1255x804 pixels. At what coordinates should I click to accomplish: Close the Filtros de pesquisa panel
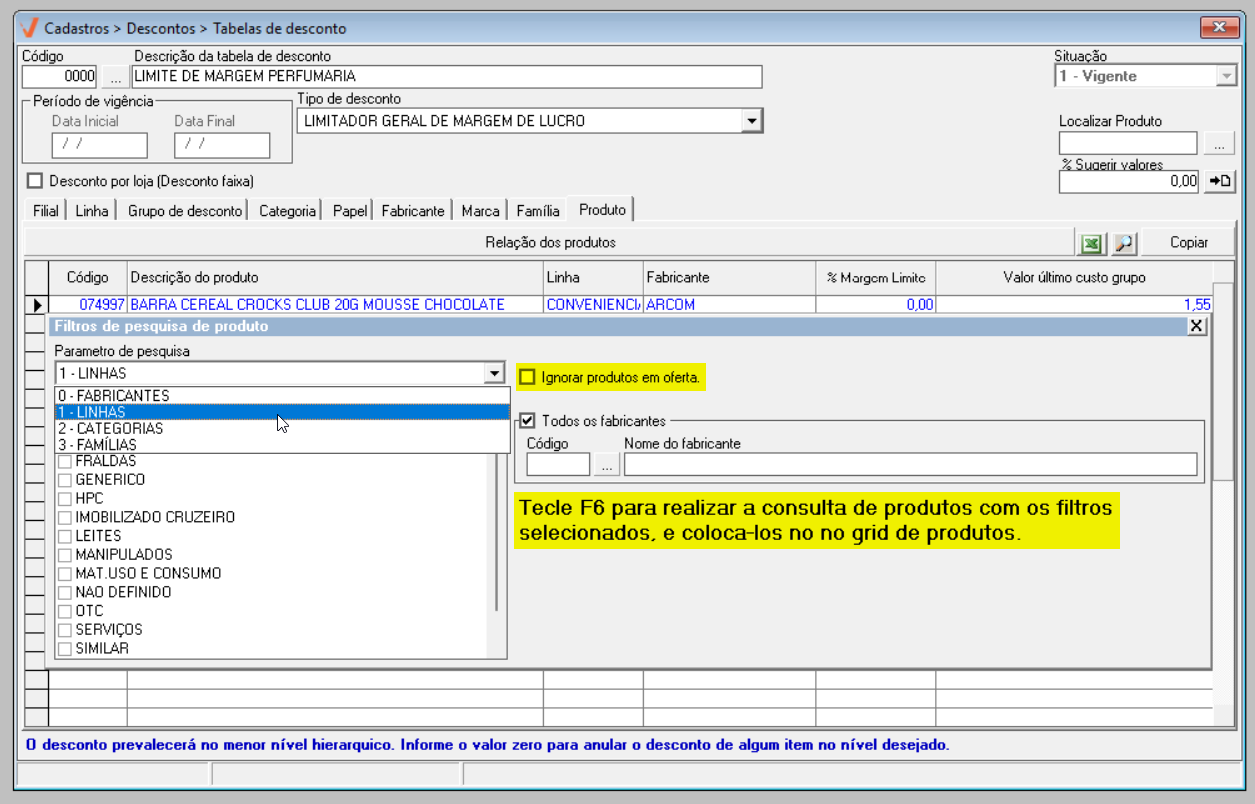(1196, 326)
